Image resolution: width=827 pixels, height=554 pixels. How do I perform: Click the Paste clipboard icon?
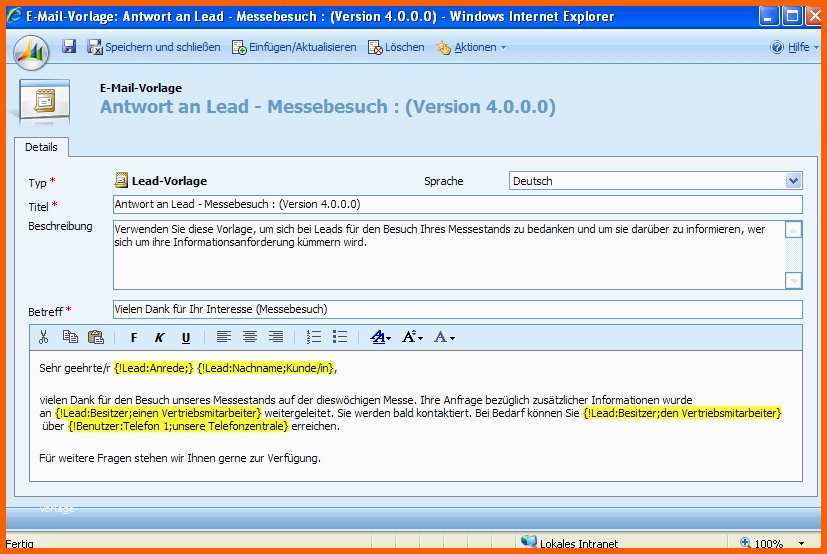click(x=96, y=338)
